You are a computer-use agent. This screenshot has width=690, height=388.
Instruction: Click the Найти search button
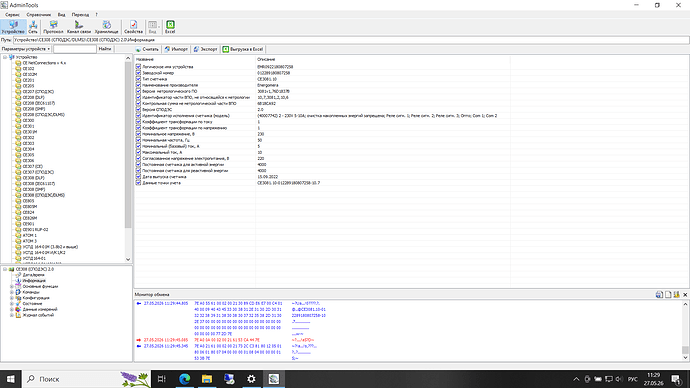(105, 49)
